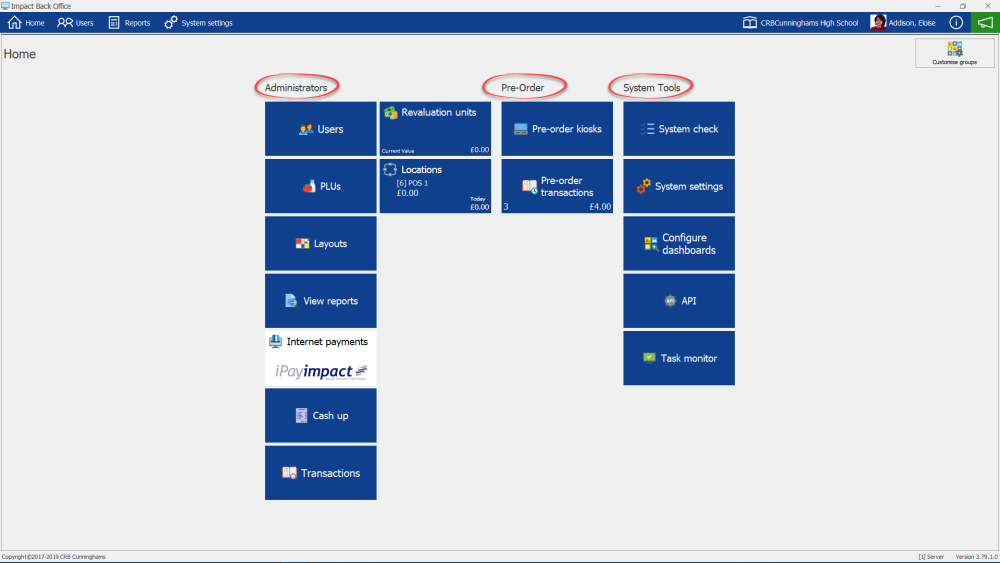Click the school building icon
Image resolution: width=1000 pixels, height=563 pixels.
pos(750,23)
